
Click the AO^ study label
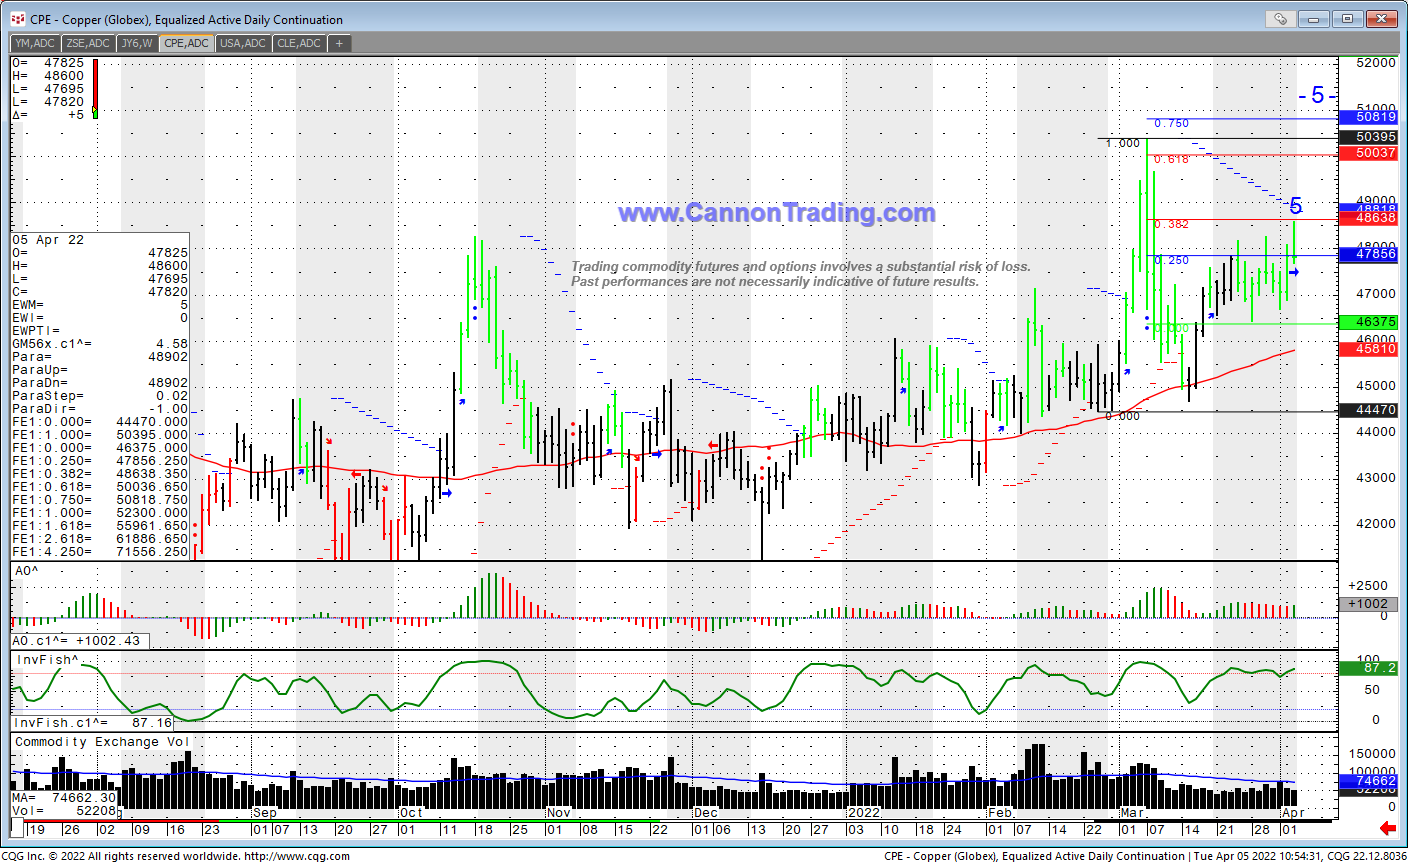pos(27,570)
